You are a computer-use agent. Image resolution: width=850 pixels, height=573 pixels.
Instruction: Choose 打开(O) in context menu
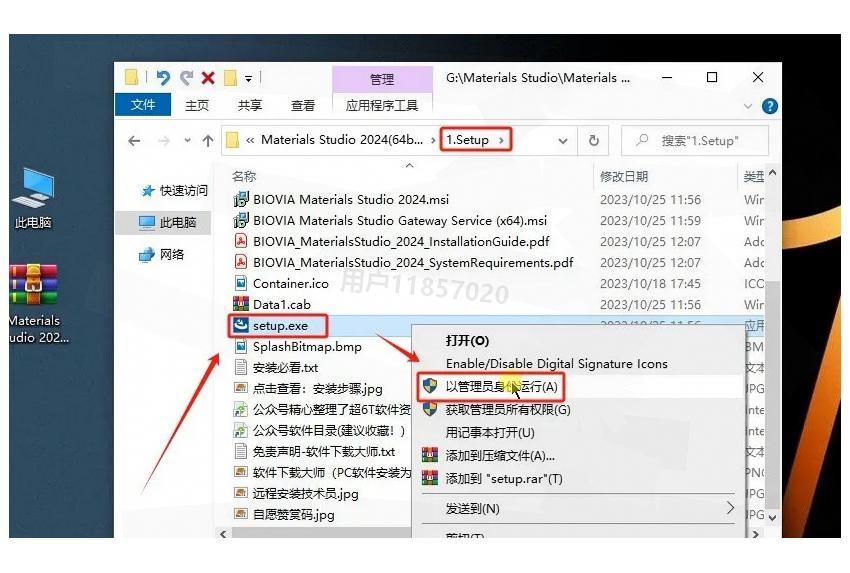click(x=467, y=341)
